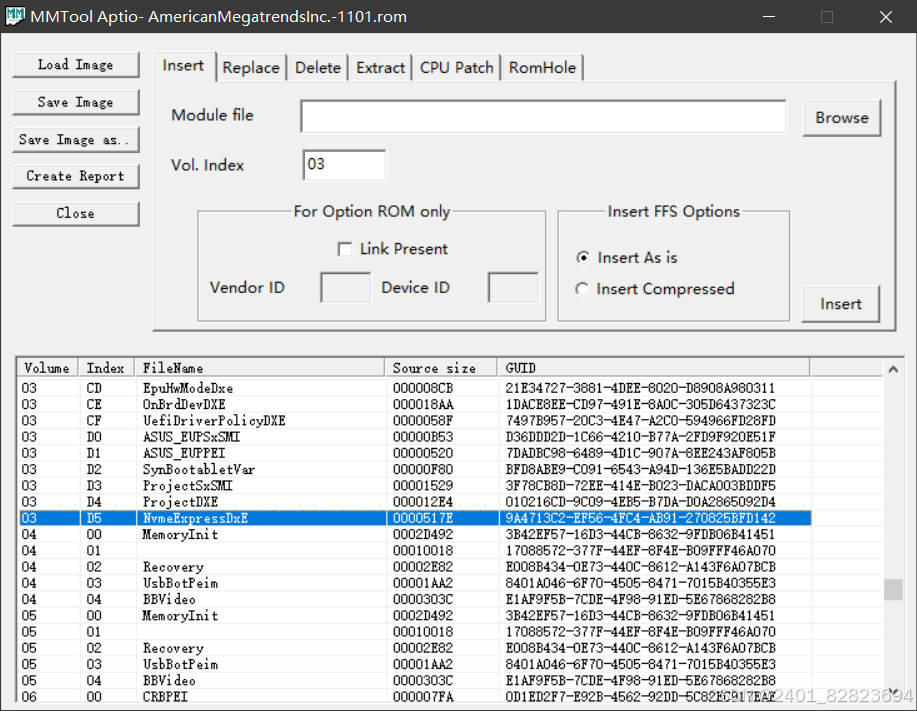The width and height of the screenshot is (917, 711).
Task: Select the SynBootabletVar row
Action: tap(415, 470)
